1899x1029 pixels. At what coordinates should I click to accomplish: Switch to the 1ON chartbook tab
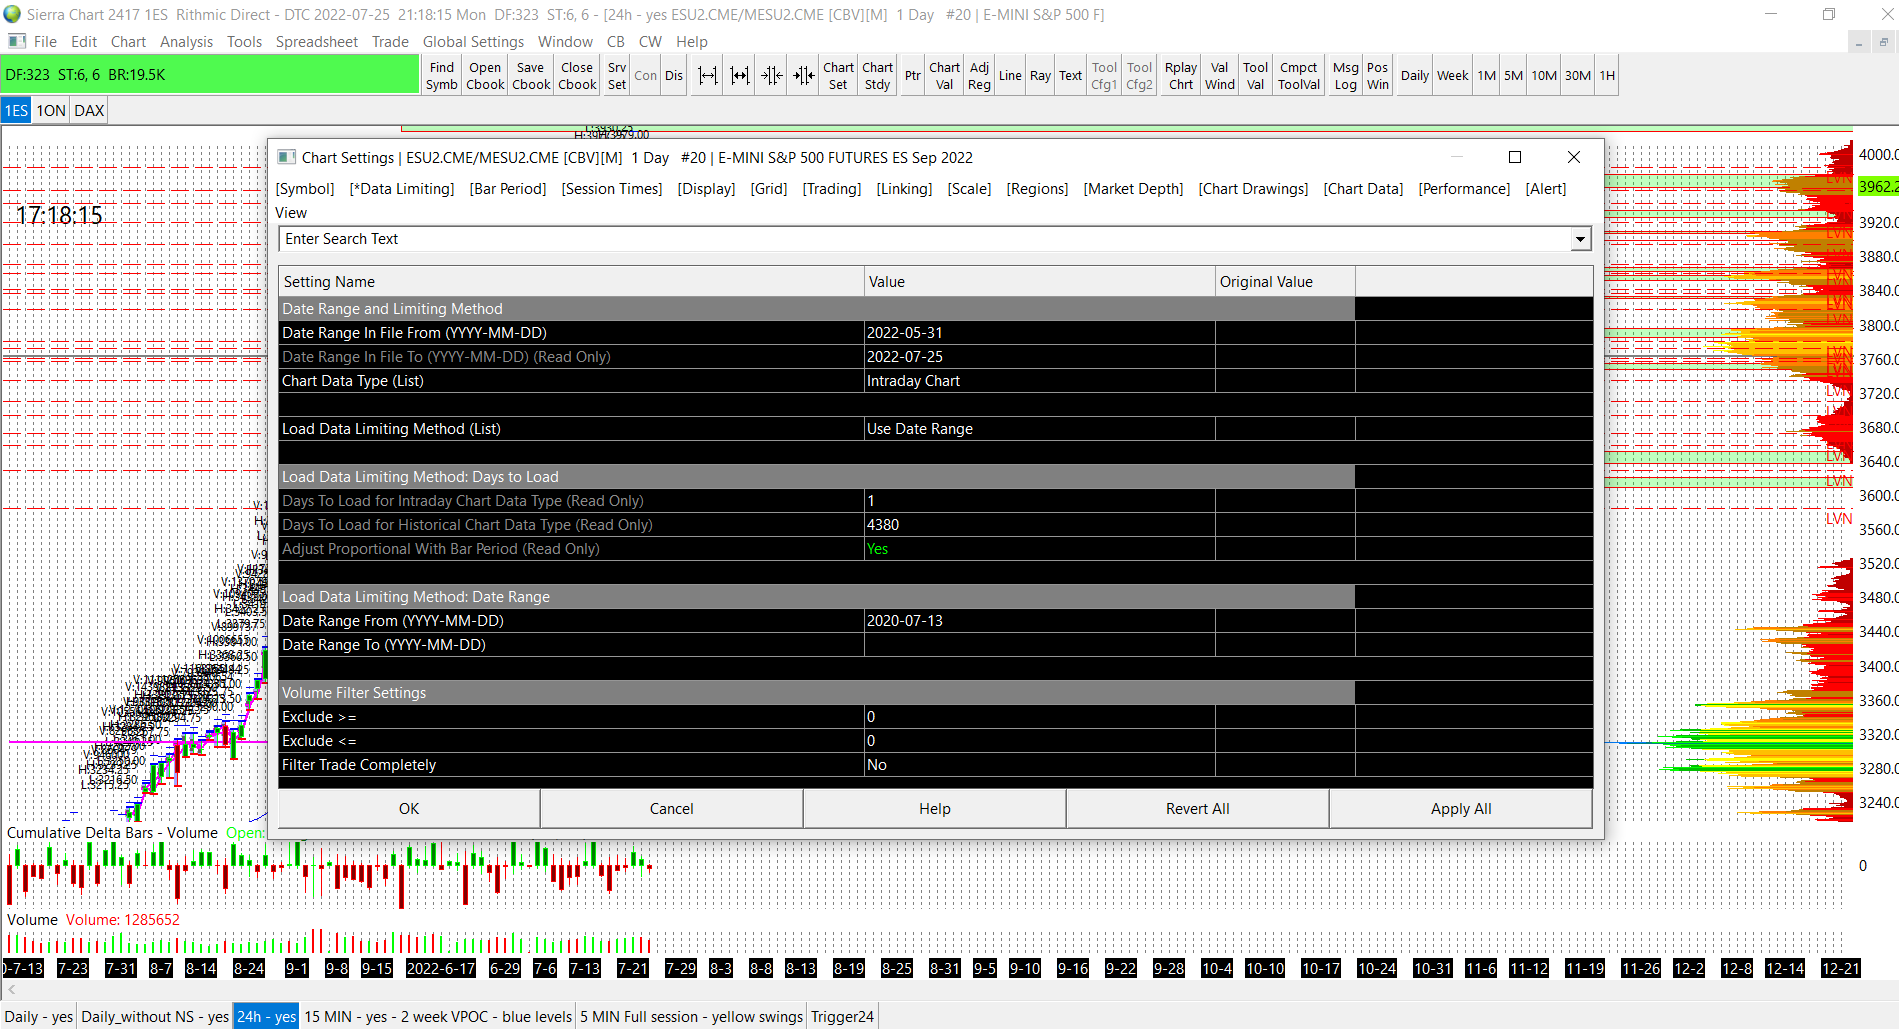point(51,111)
